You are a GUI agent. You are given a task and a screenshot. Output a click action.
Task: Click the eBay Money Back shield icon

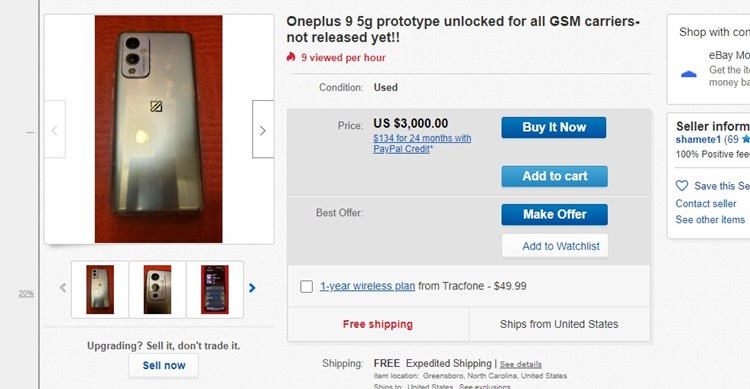tap(689, 74)
